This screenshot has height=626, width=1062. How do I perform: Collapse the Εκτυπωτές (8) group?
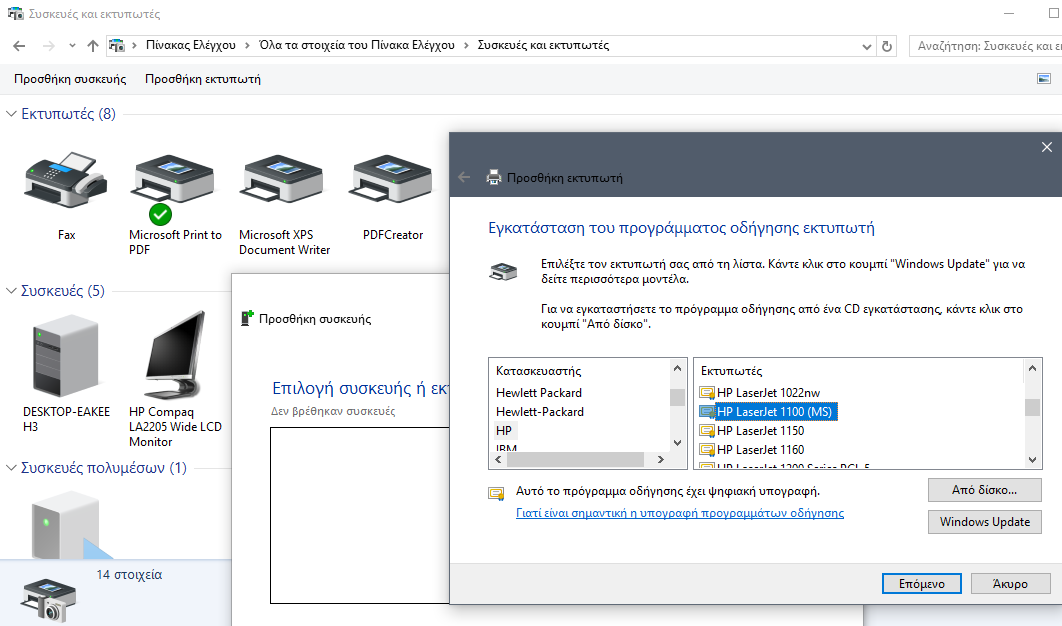point(12,114)
